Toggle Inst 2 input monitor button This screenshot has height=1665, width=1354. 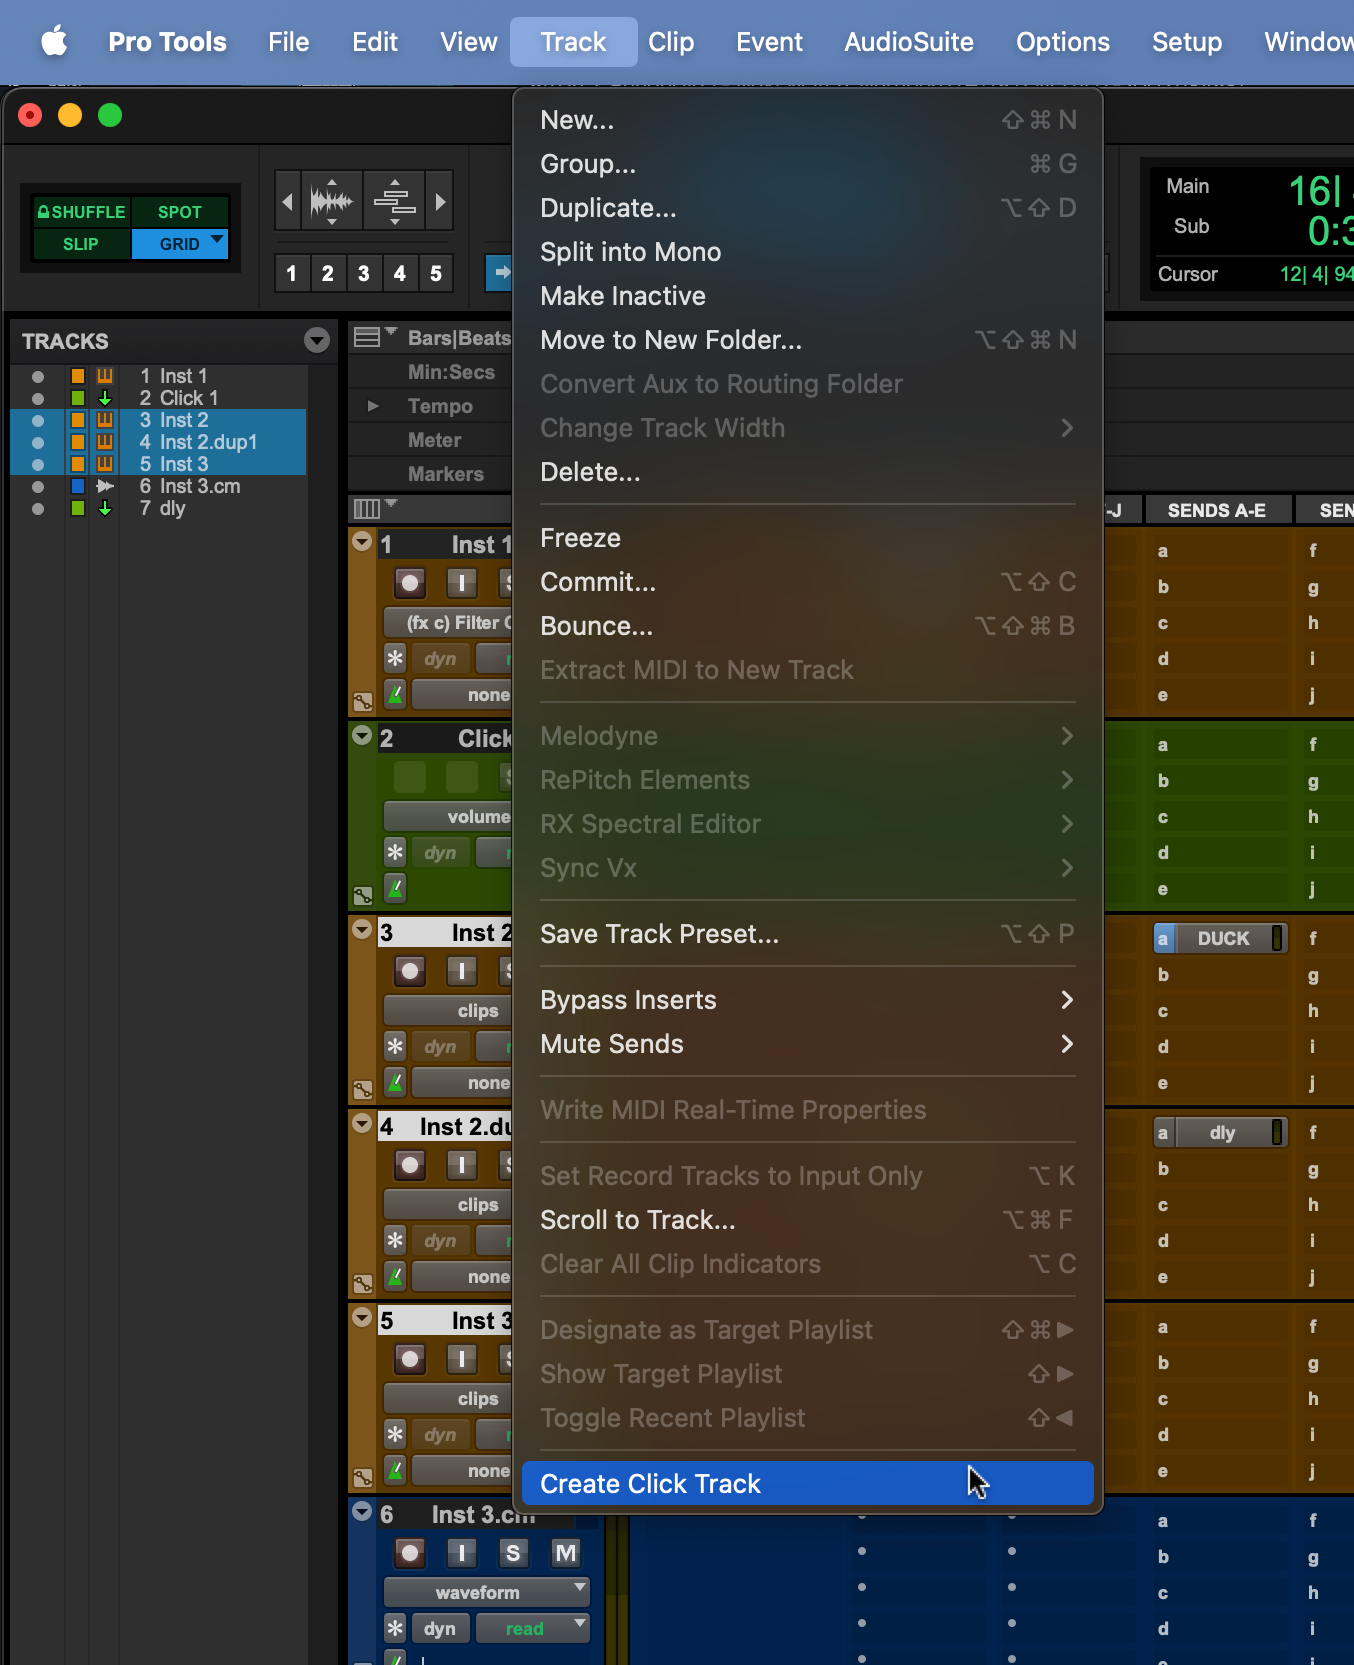pyautogui.click(x=462, y=970)
